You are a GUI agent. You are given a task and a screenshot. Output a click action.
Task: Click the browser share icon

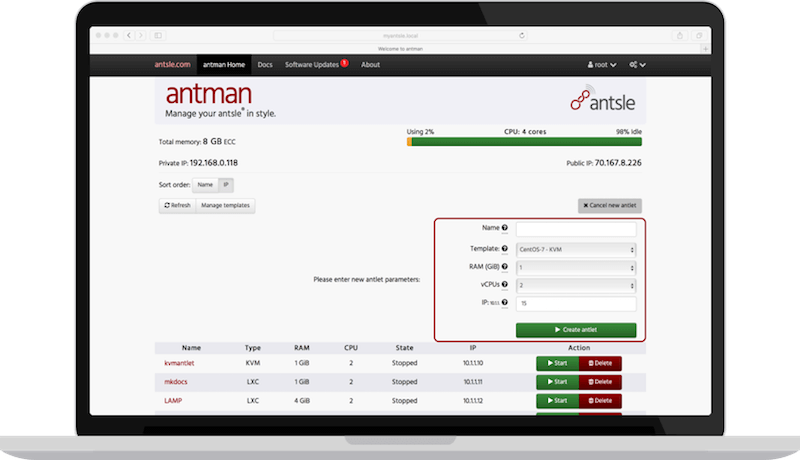pyautogui.click(x=680, y=35)
